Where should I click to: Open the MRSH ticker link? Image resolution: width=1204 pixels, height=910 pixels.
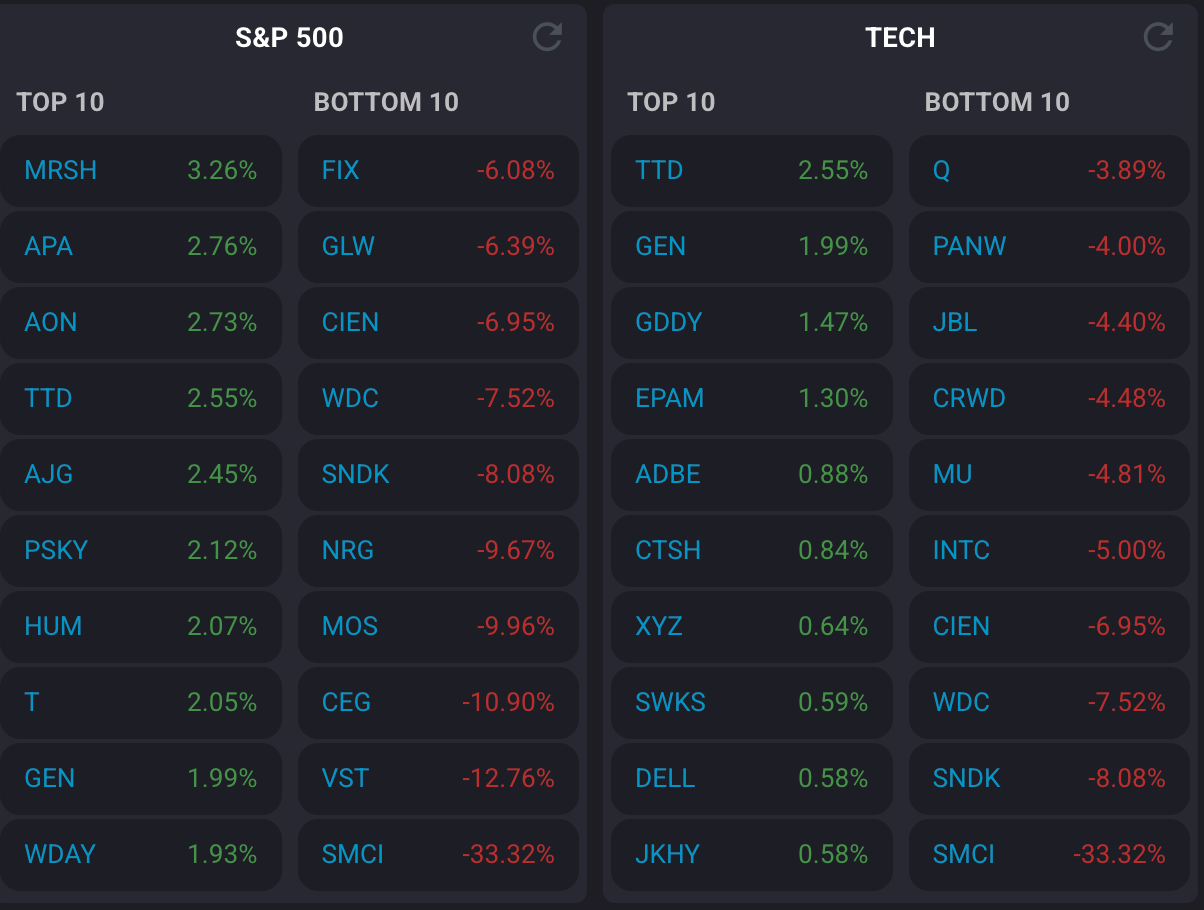61,171
